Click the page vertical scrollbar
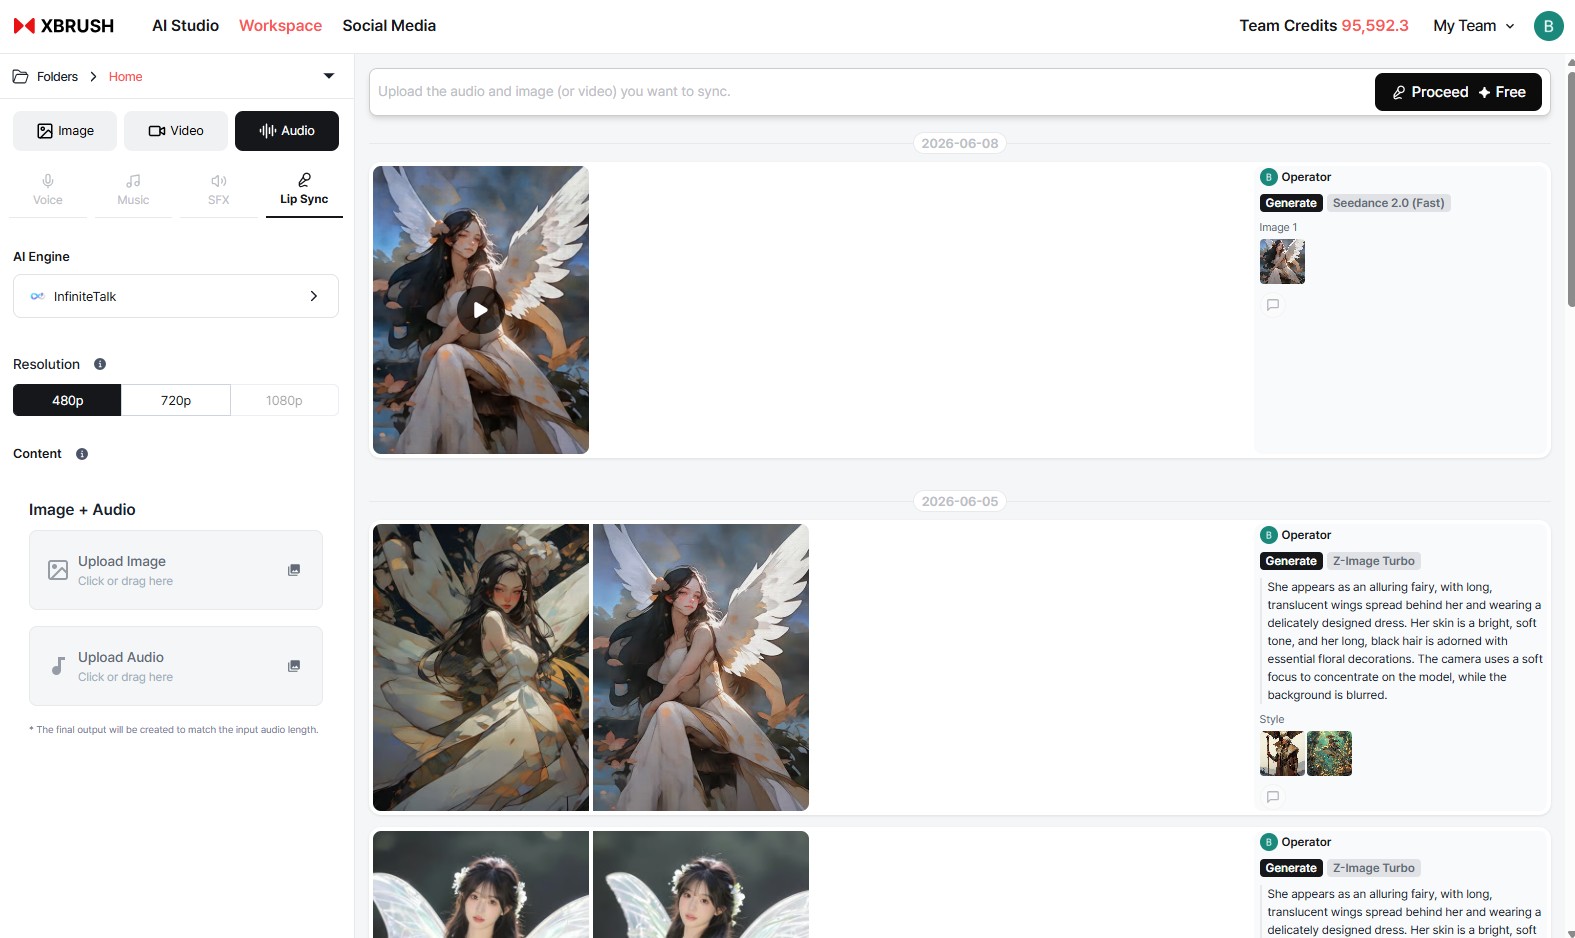The image size is (1575, 938). point(1570,190)
